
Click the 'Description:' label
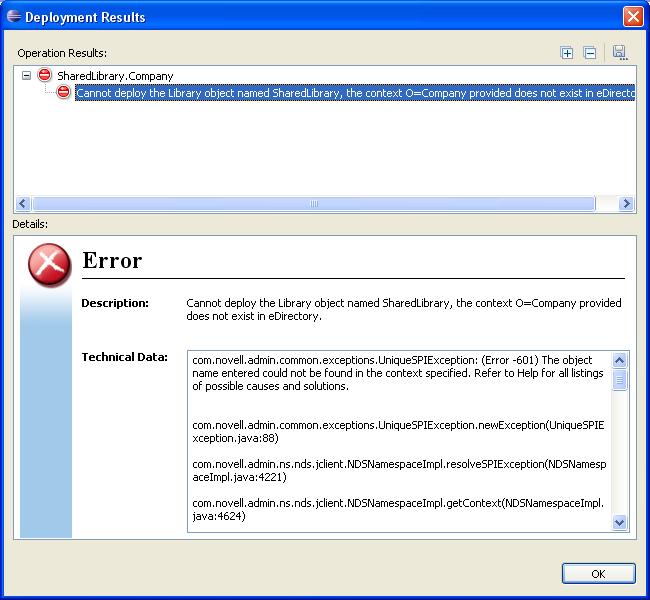click(x=115, y=303)
